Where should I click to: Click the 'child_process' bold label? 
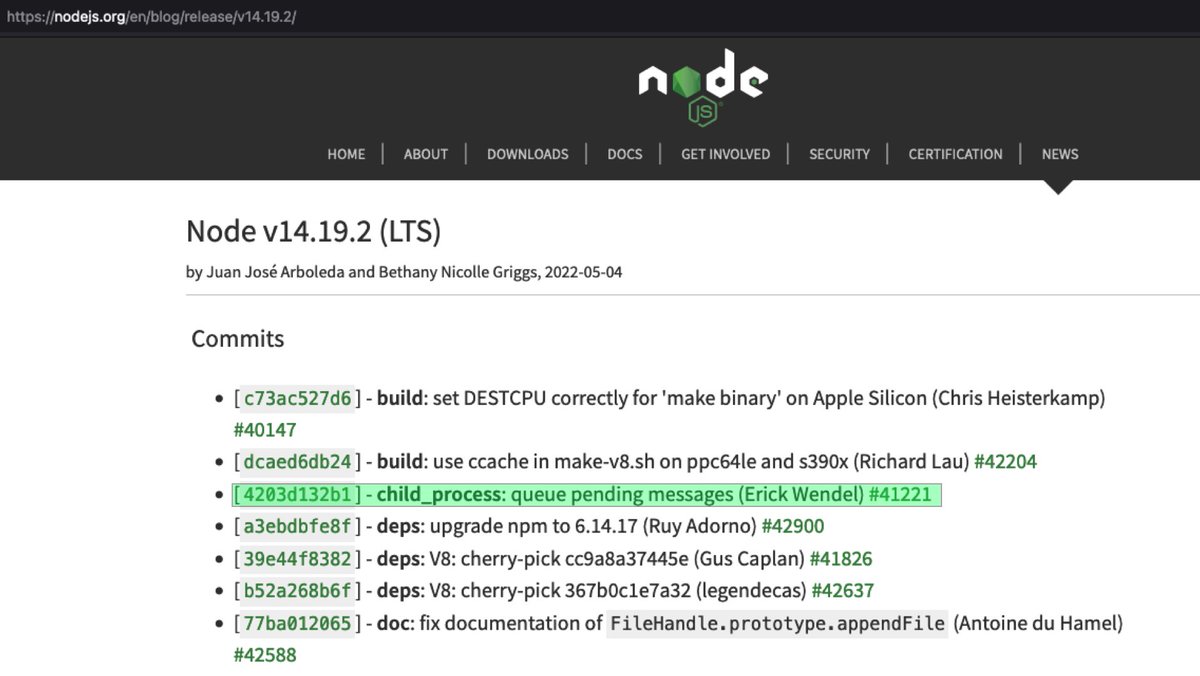[438, 494]
